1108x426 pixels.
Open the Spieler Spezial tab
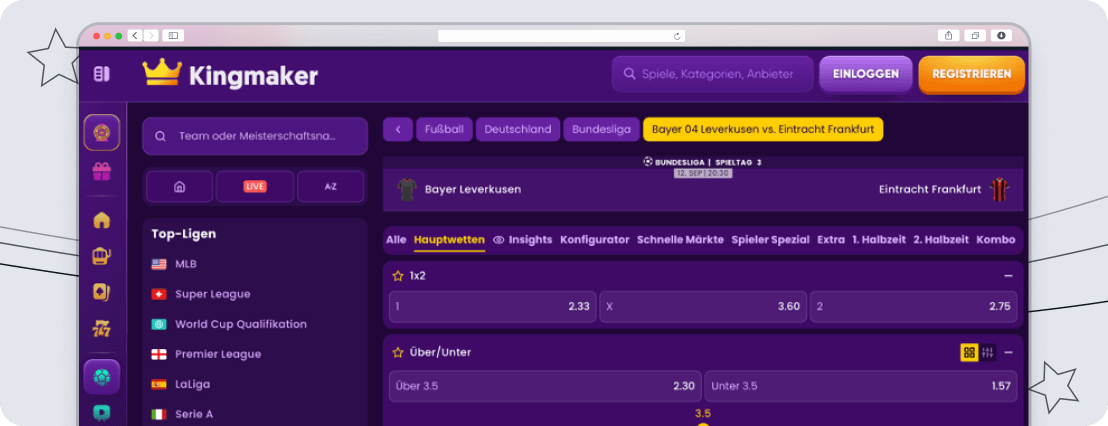pos(771,239)
